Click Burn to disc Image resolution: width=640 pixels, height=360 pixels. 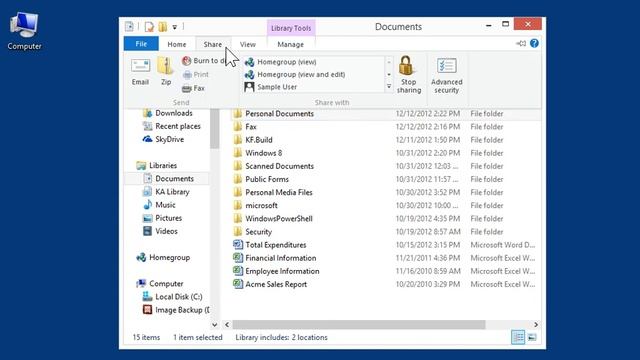click(204, 61)
